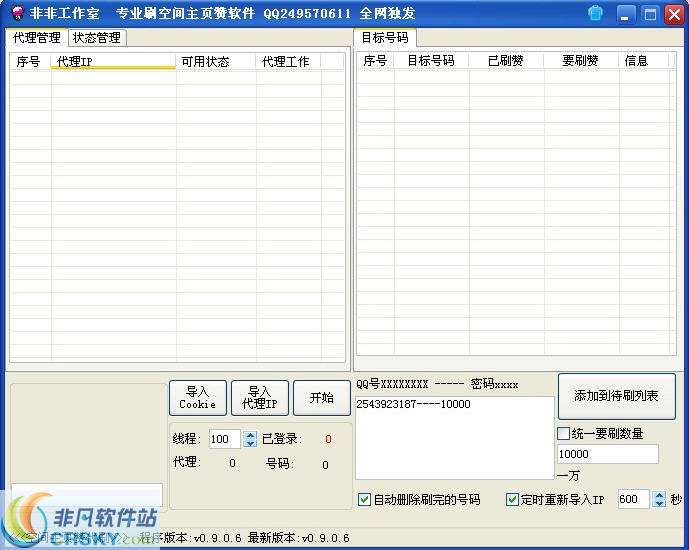Uncheck 自动删除刷完的号码 checkbox
689x550 pixels.
(x=364, y=499)
